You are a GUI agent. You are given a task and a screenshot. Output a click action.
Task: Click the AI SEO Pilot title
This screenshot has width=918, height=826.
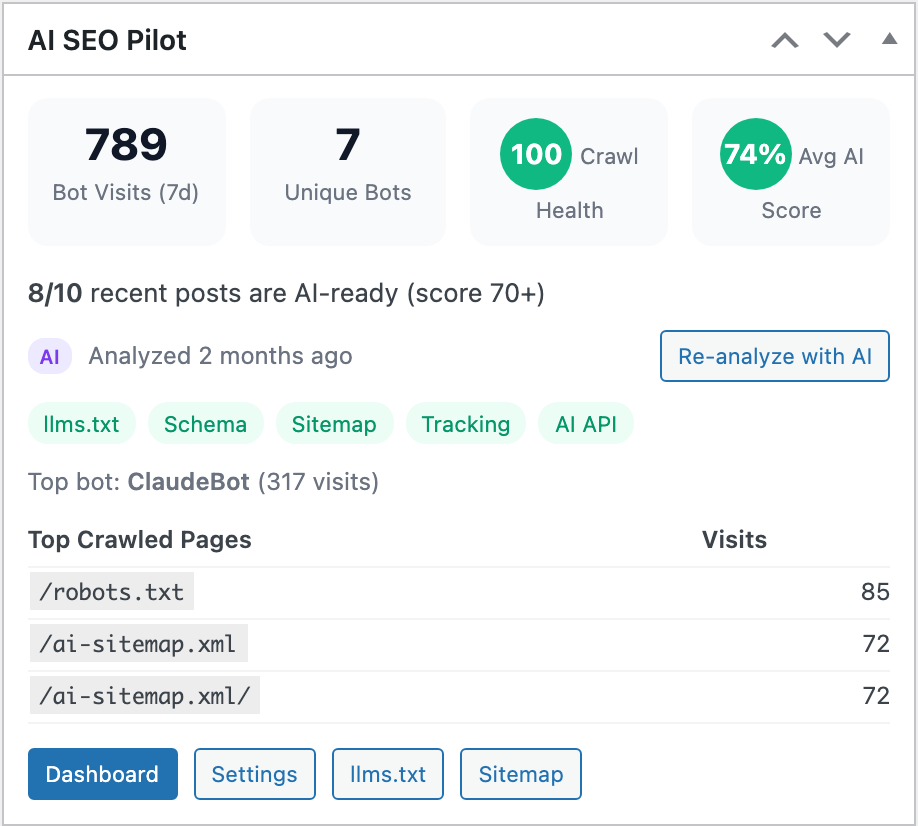click(107, 40)
